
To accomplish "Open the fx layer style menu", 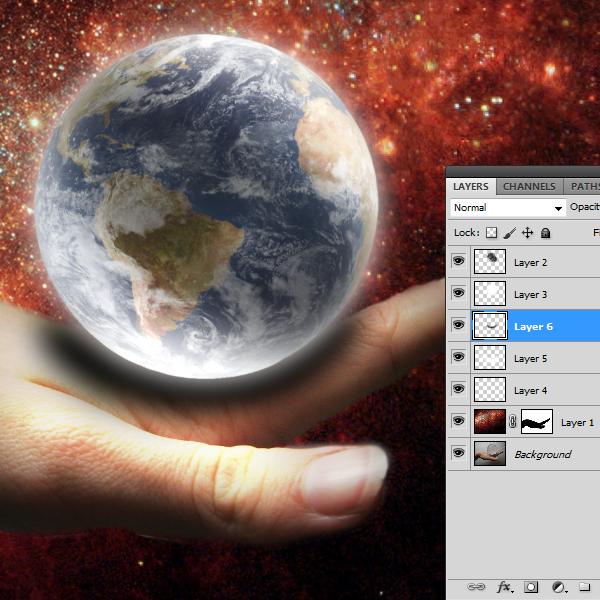I will click(505, 587).
